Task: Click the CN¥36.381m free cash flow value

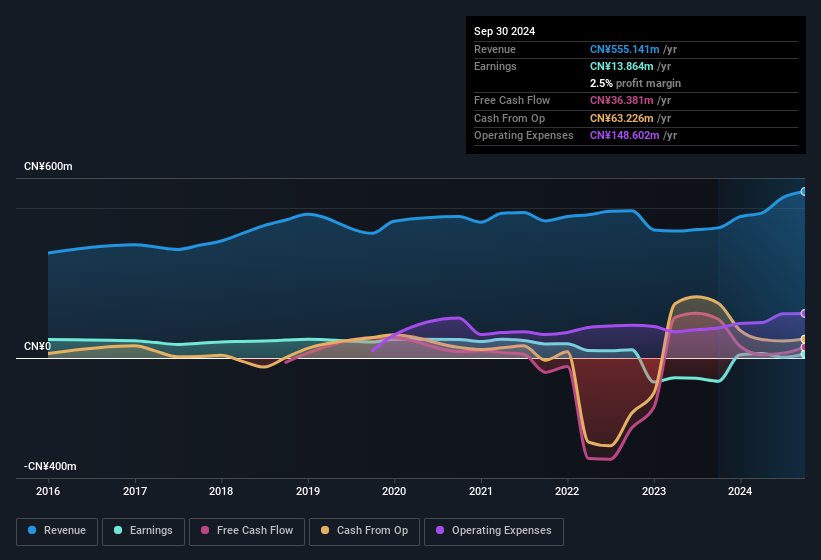Action: coord(622,100)
